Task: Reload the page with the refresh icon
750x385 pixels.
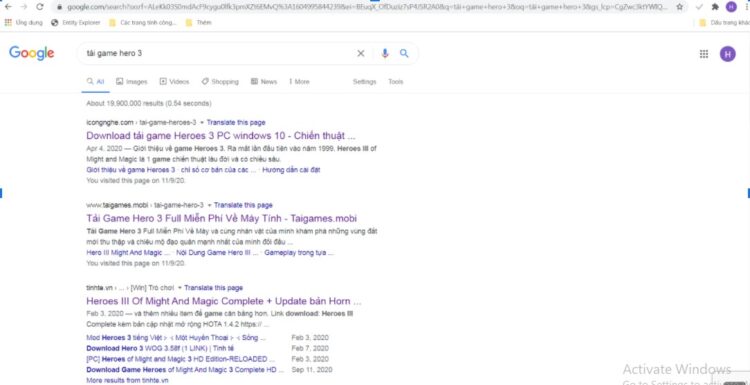Action: tap(40, 7)
